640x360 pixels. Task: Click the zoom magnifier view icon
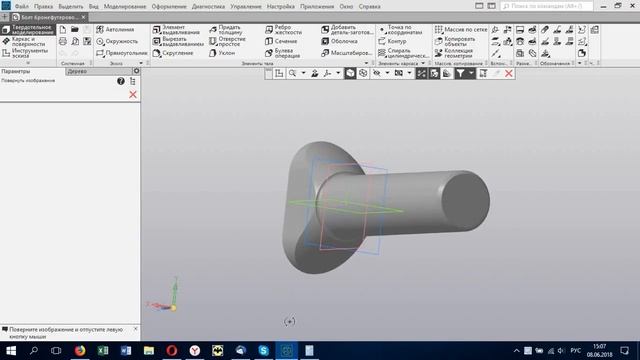pos(293,73)
